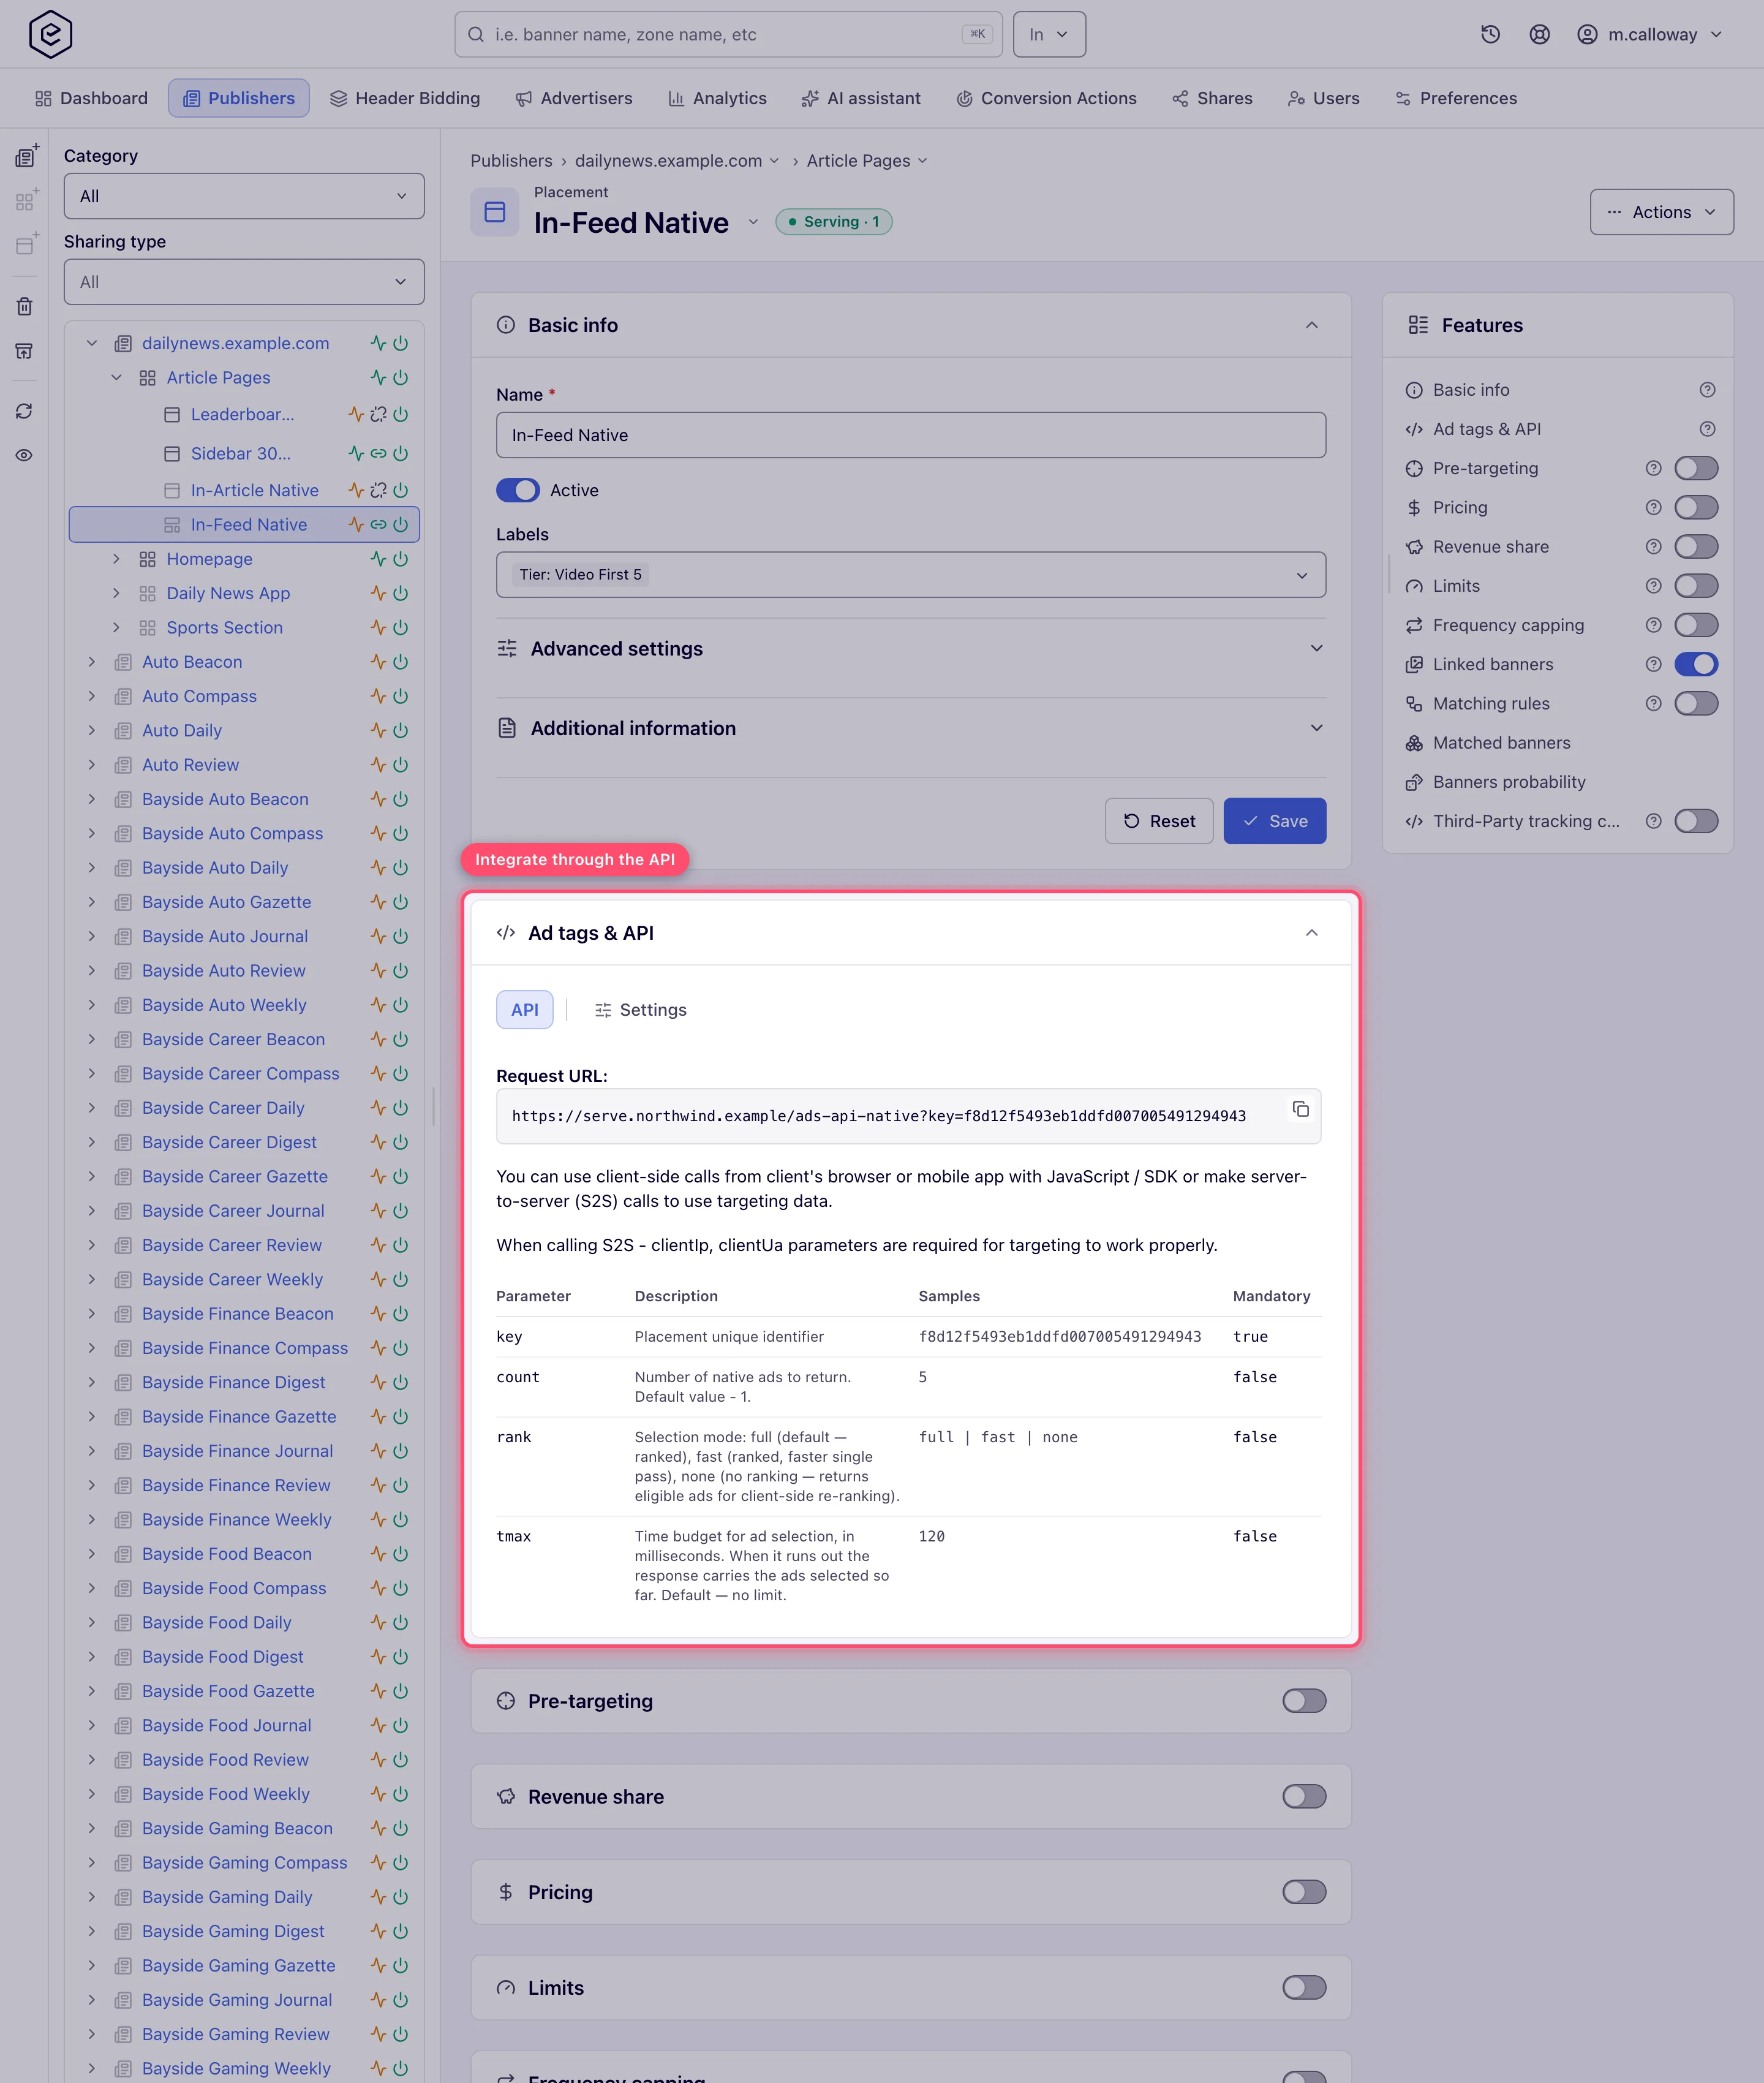This screenshot has width=1764, height=2083.
Task: Select the In-Article Native tree row
Action: [244, 490]
